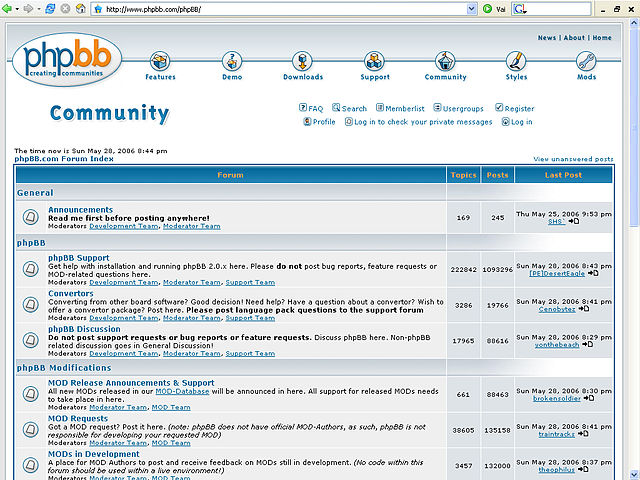Go to browser Home icon
The height and width of the screenshot is (480, 640).
pos(81,8)
